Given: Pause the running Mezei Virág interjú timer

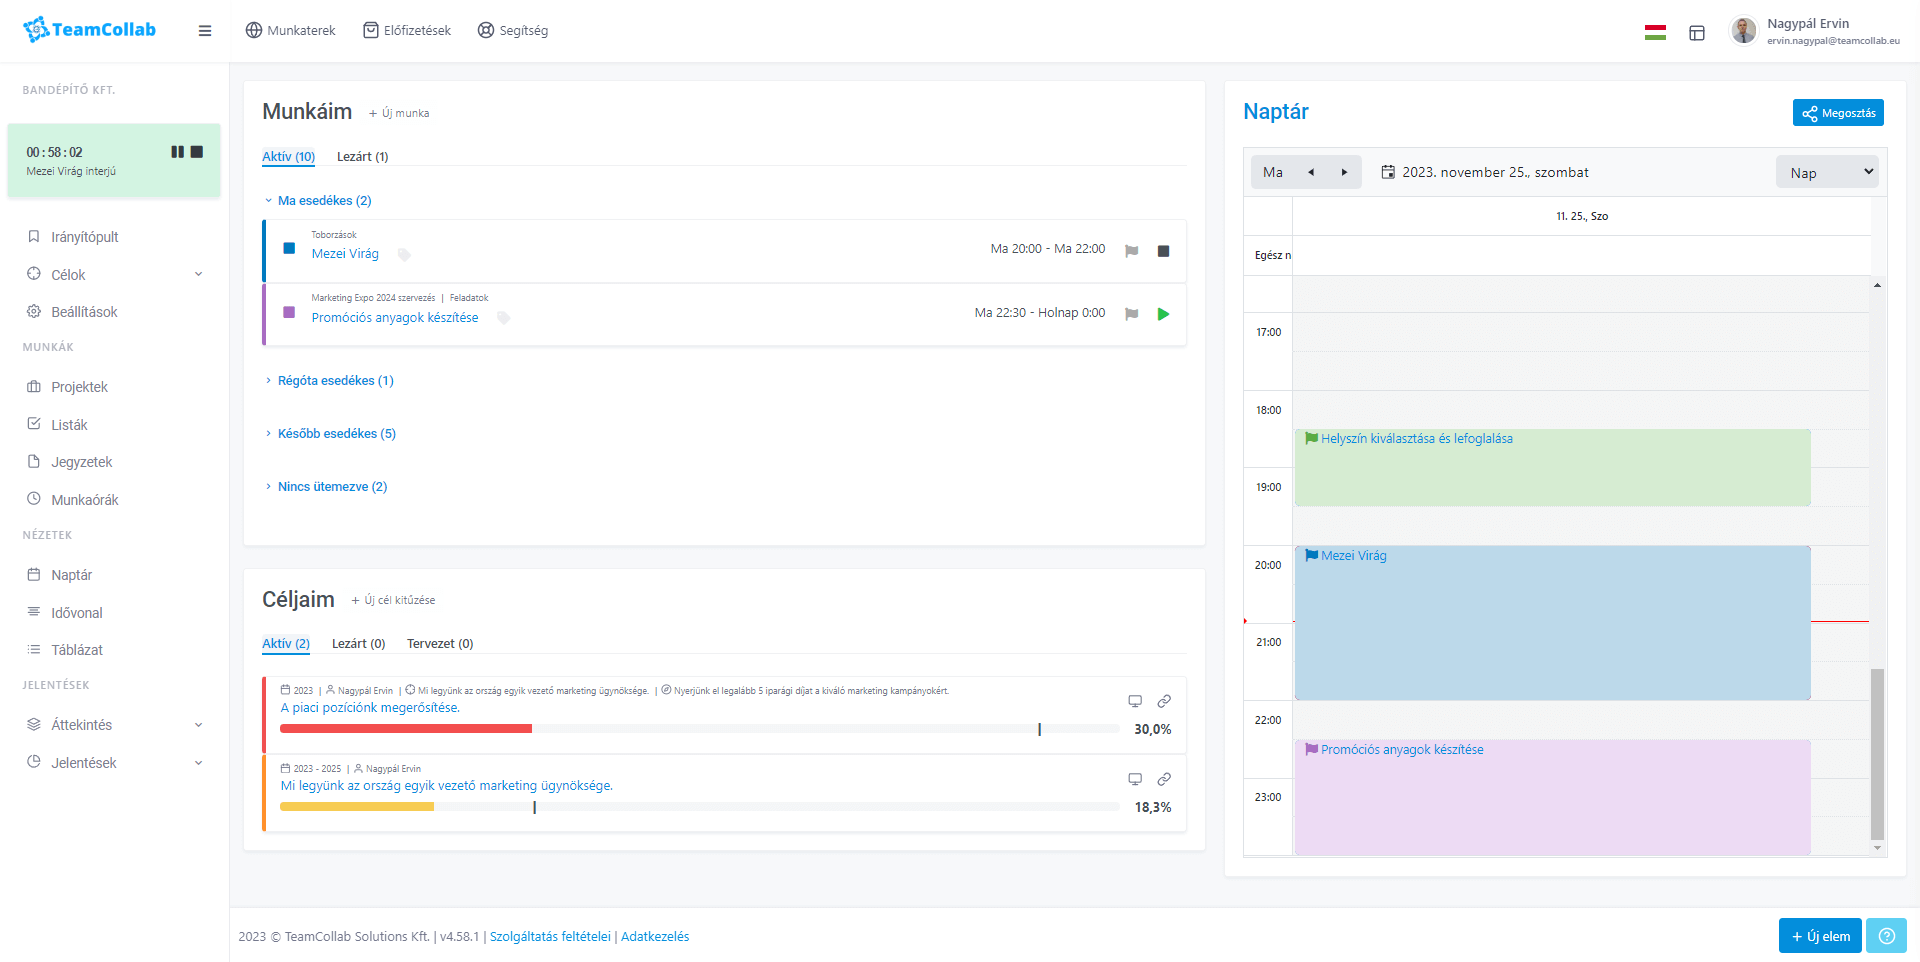Looking at the screenshot, I should (x=177, y=152).
